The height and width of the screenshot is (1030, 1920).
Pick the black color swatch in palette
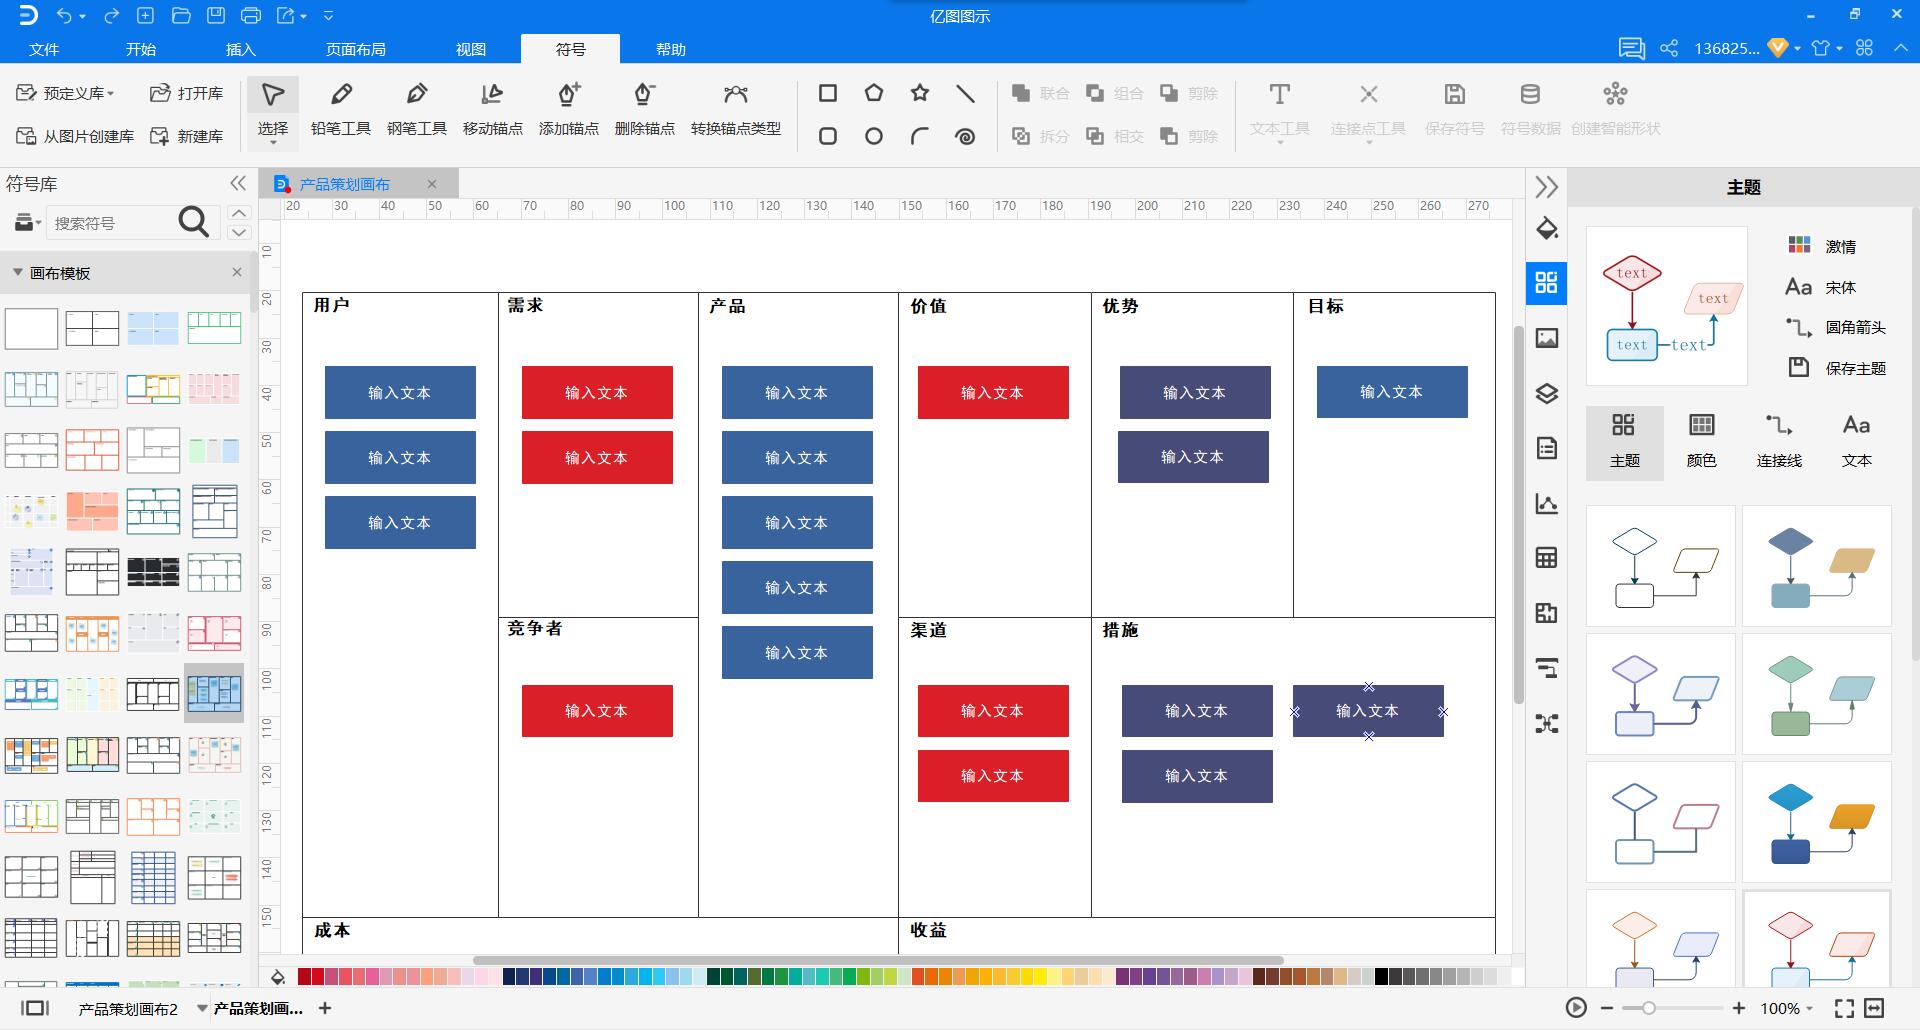pyautogui.click(x=1381, y=976)
